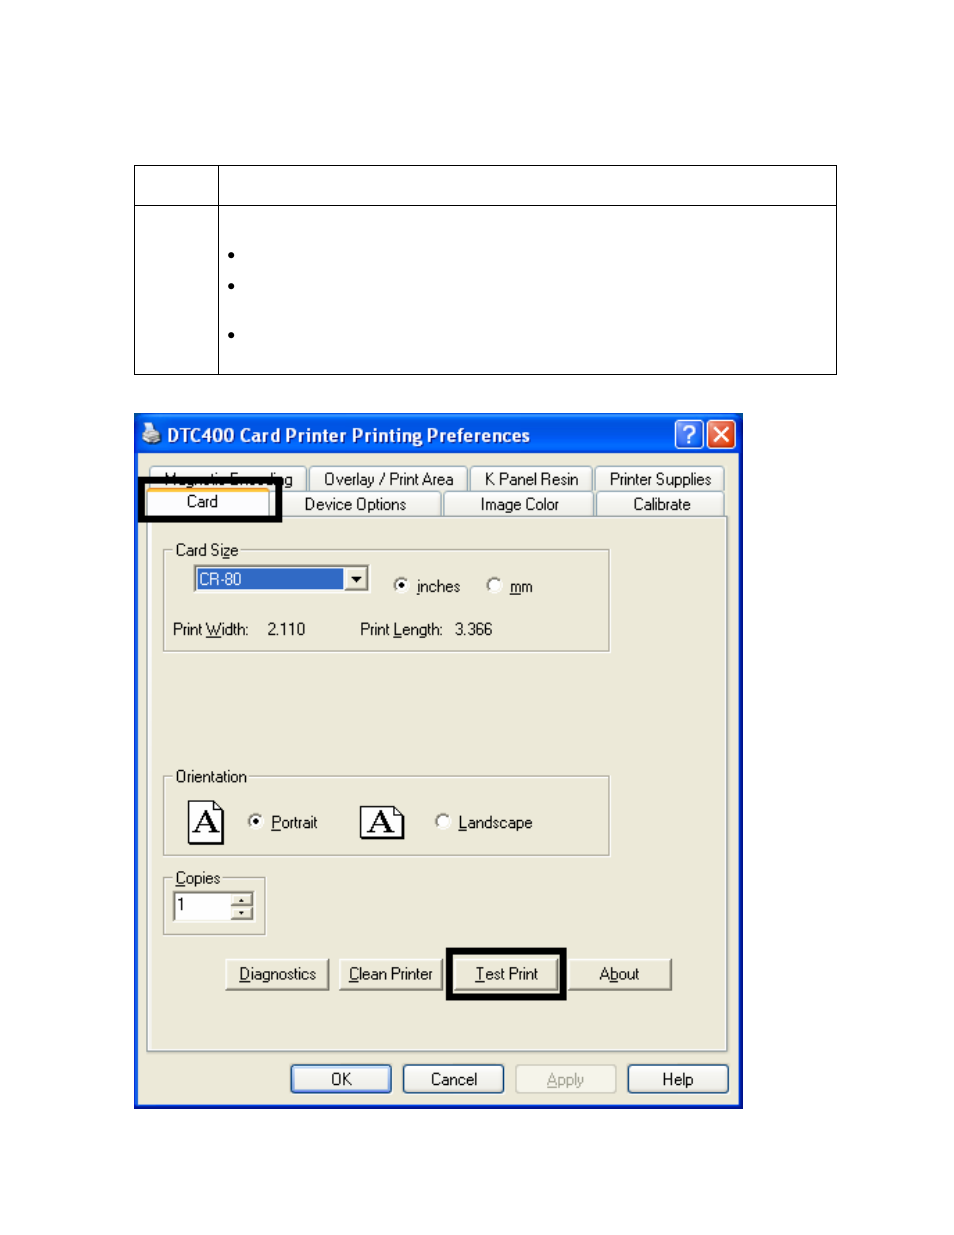The image size is (954, 1235).
Task: Open the CR-80 card size dropdown arrow
Action: (357, 579)
